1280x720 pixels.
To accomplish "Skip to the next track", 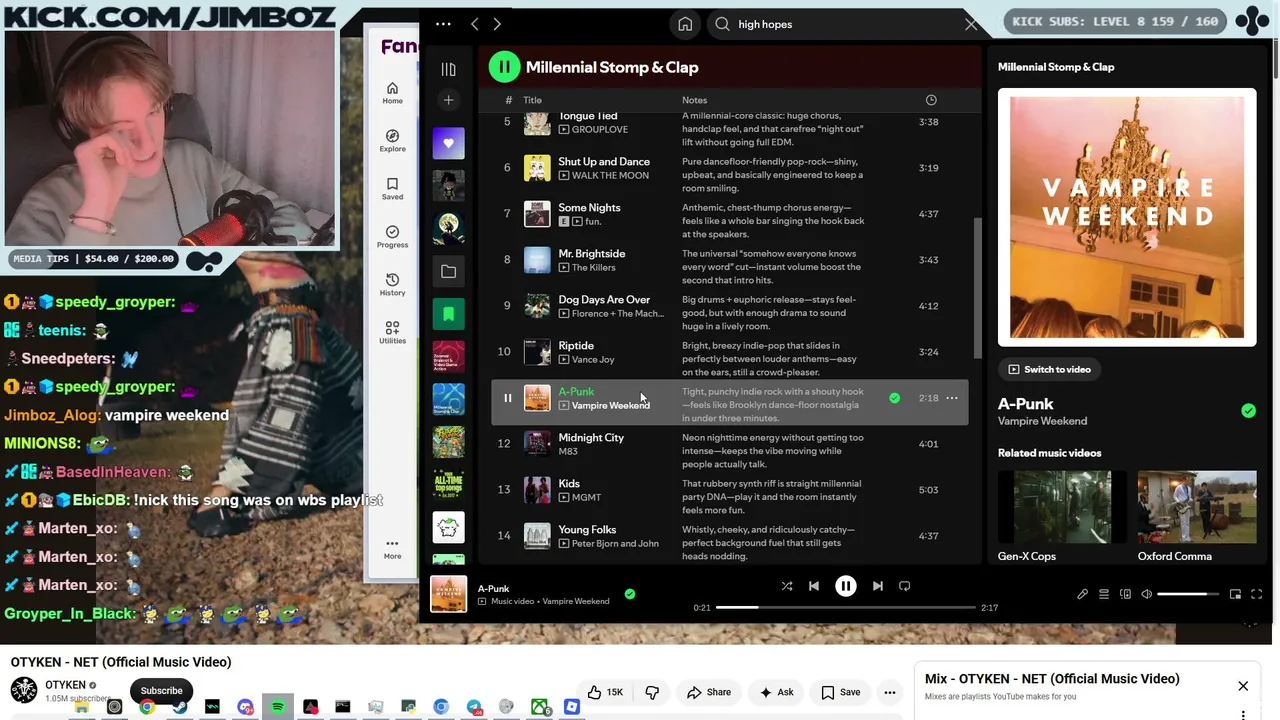I will tap(878, 586).
